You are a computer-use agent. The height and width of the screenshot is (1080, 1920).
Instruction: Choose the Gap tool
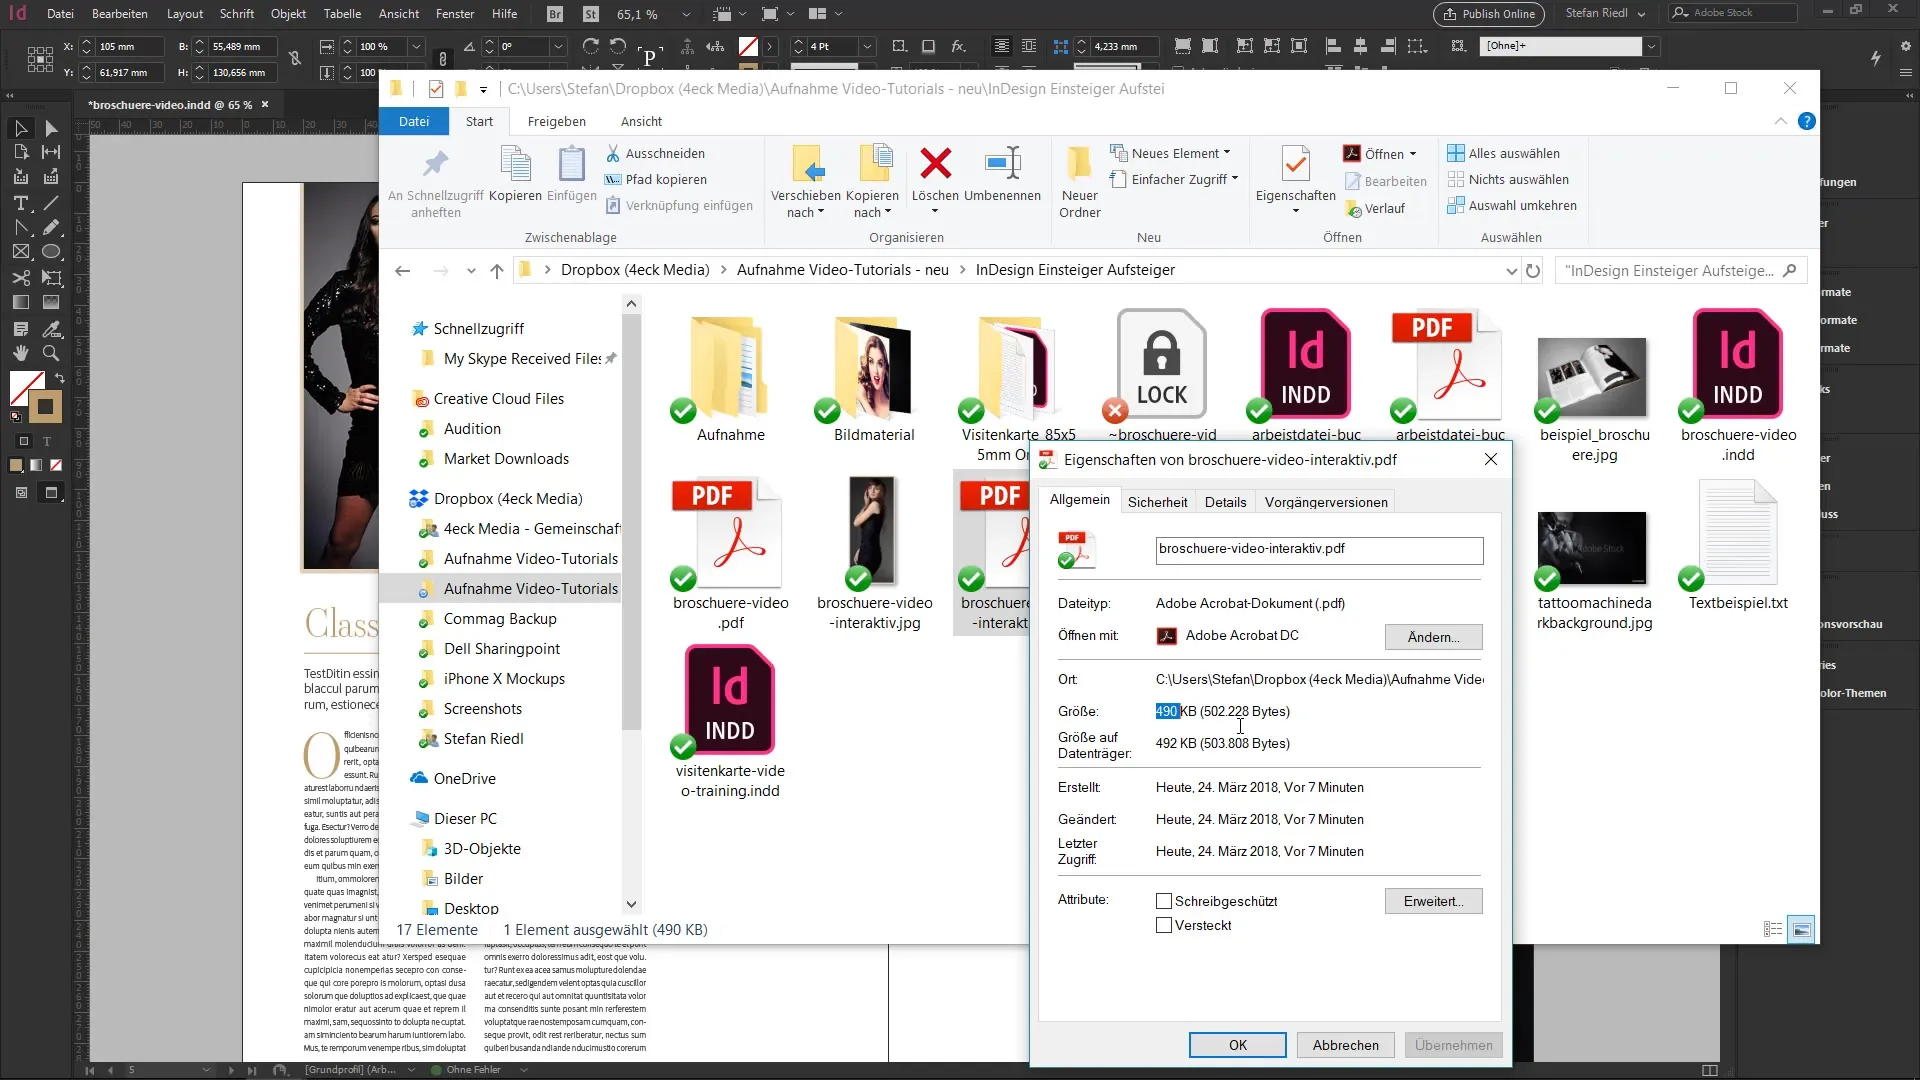pyautogui.click(x=51, y=152)
